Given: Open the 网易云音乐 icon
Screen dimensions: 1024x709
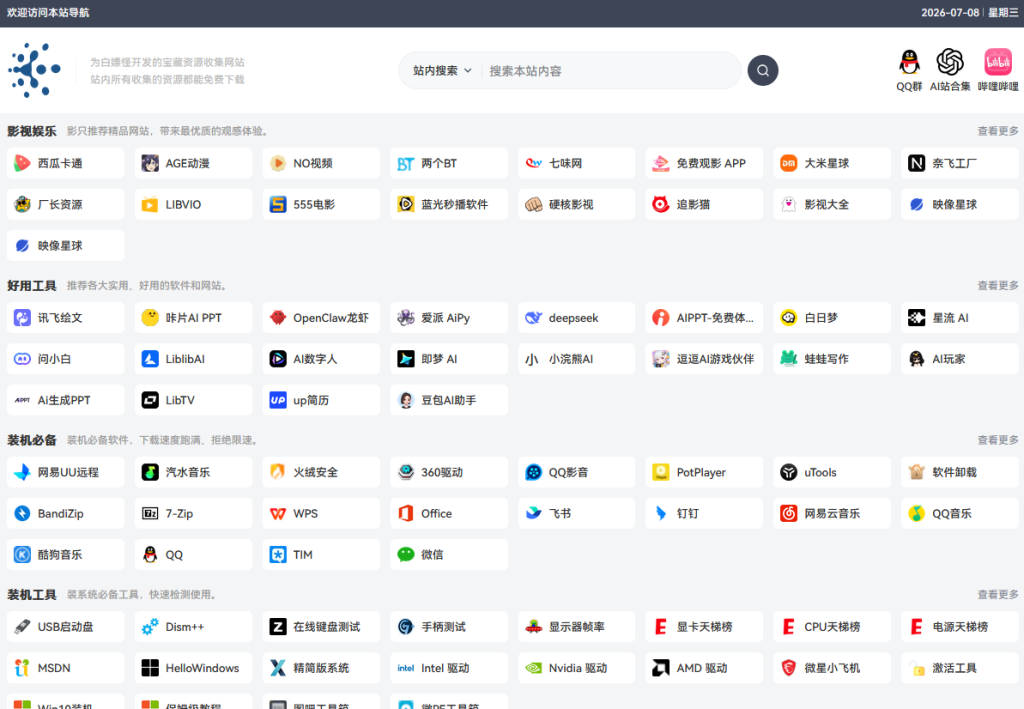Looking at the screenshot, I should (x=789, y=514).
